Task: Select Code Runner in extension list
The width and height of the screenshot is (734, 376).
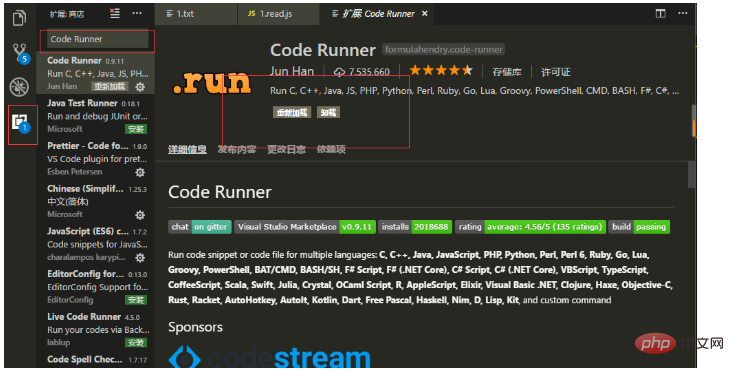Action: click(x=95, y=74)
